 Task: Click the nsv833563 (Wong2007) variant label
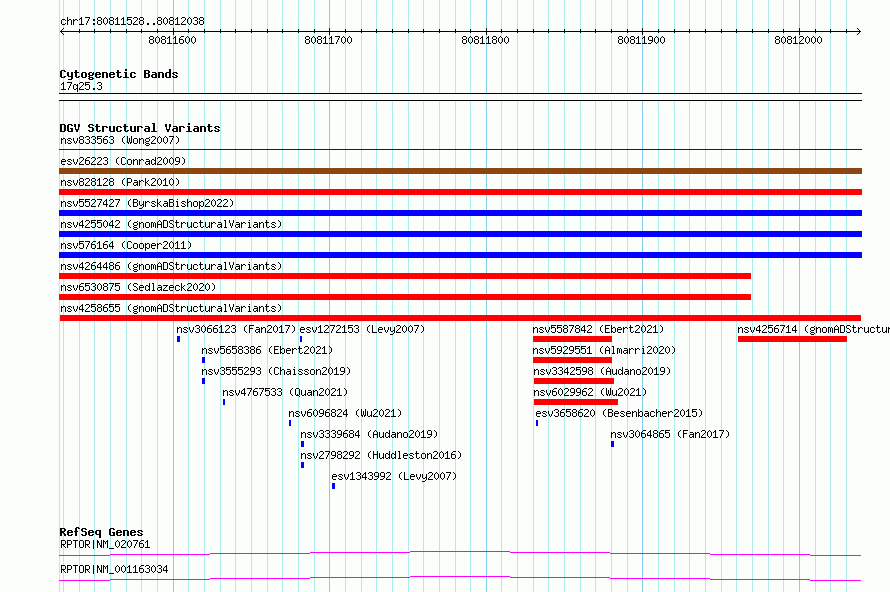tap(120, 140)
